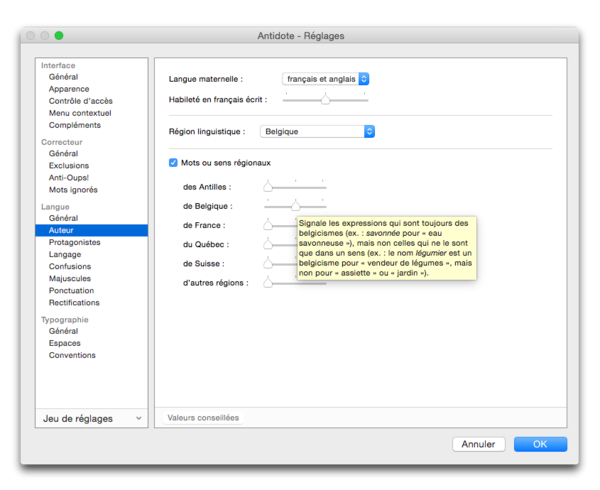Expand the Jeu de réglages menu
600x490 pixels.
coord(92,418)
